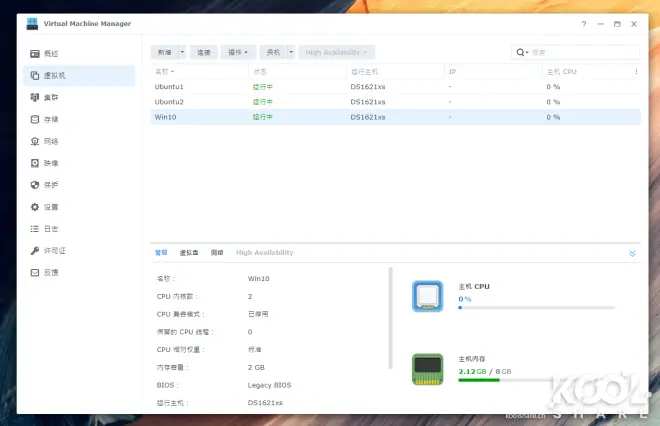Open the column options kebab icon
This screenshot has width=660, height=426.
[x=636, y=72]
